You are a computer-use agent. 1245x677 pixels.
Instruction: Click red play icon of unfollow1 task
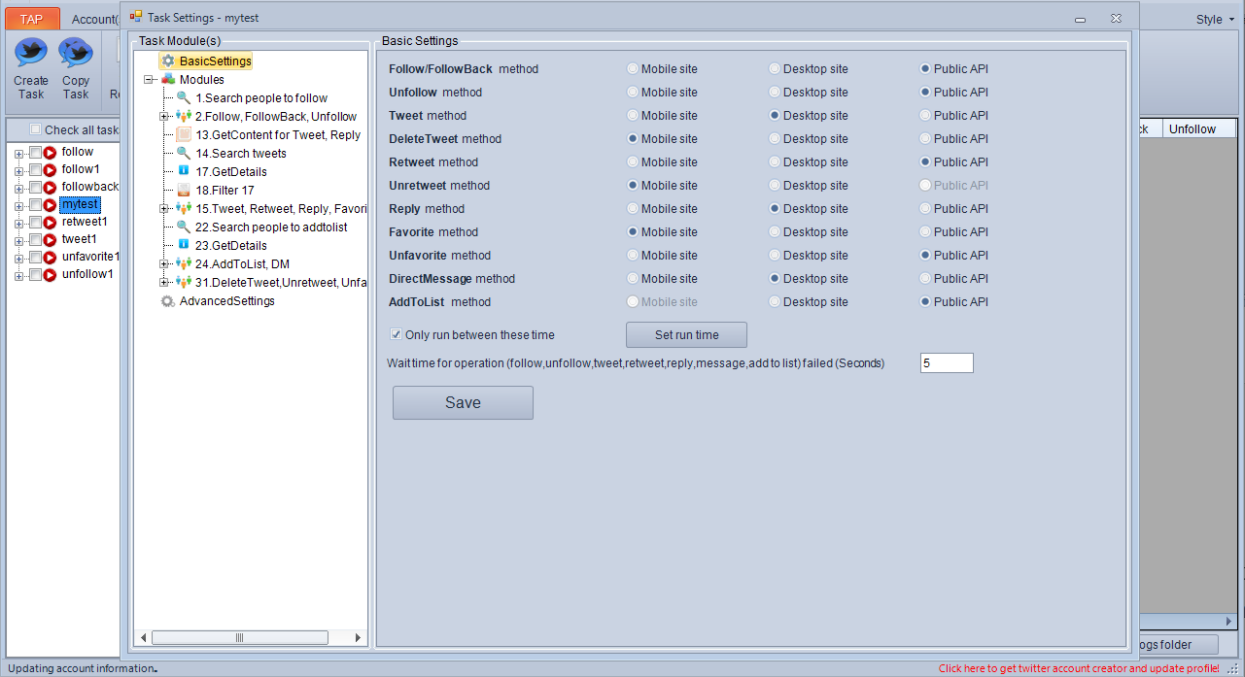point(50,275)
